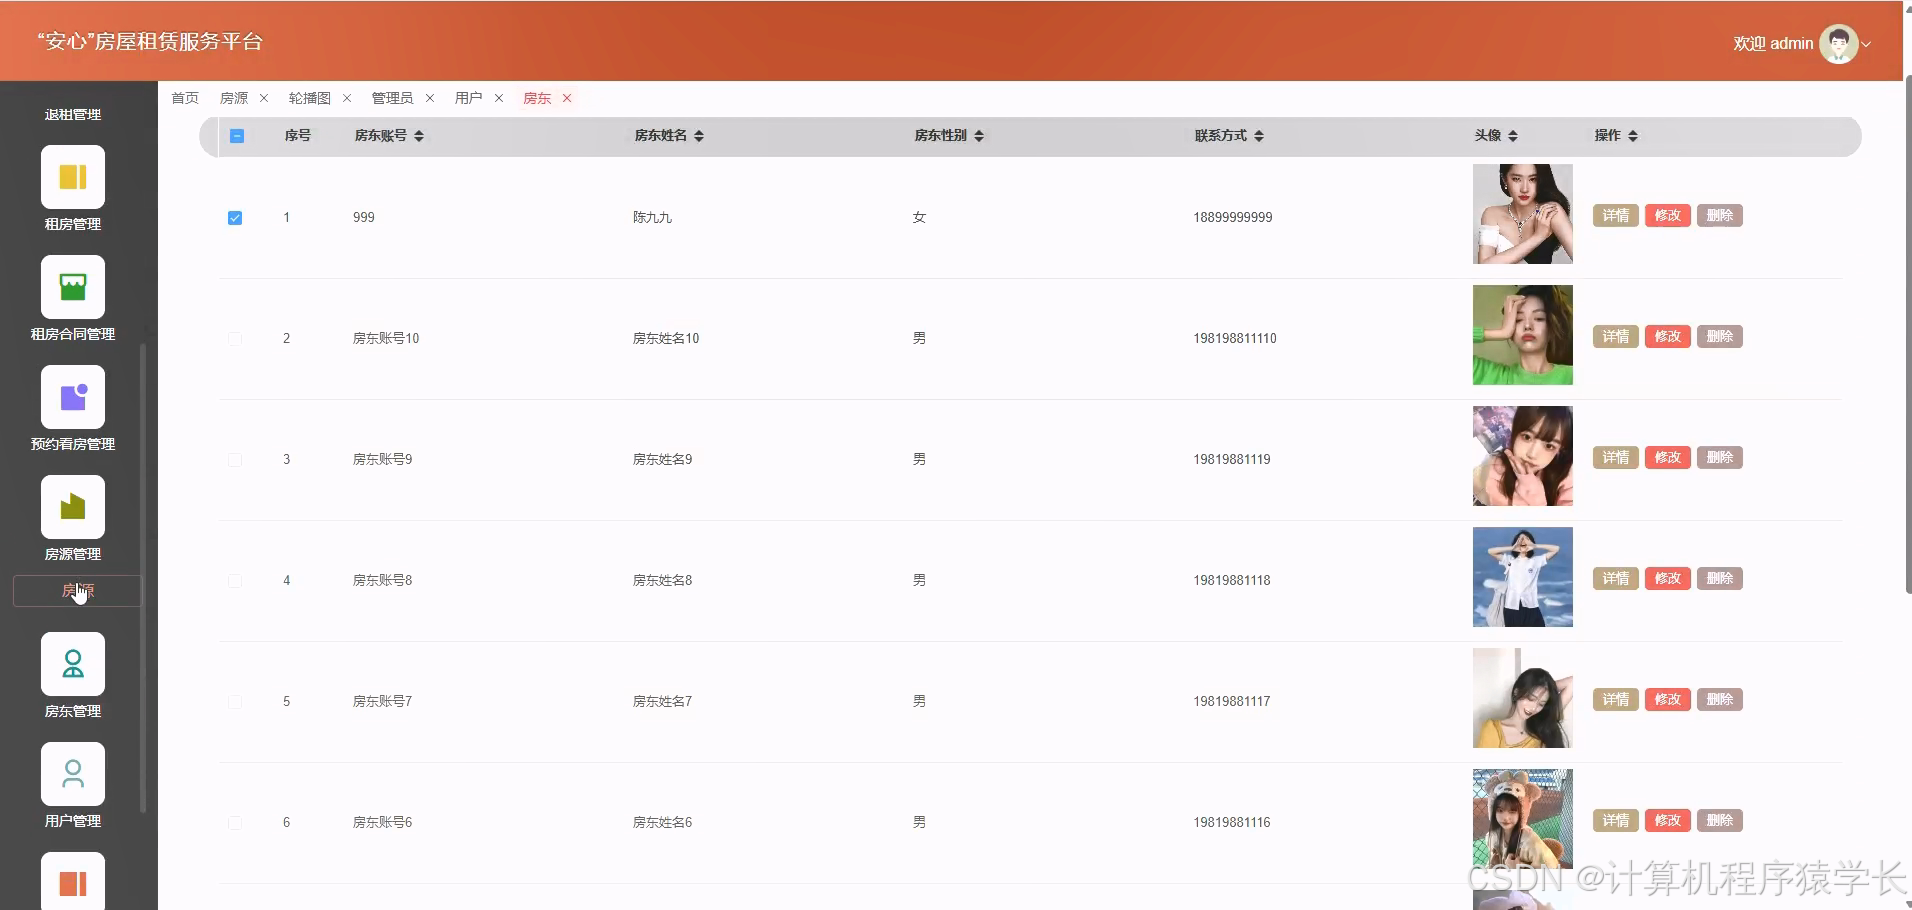This screenshot has width=1912, height=910.
Task: Click 详情 for 陈九九 row
Action: (x=1616, y=216)
